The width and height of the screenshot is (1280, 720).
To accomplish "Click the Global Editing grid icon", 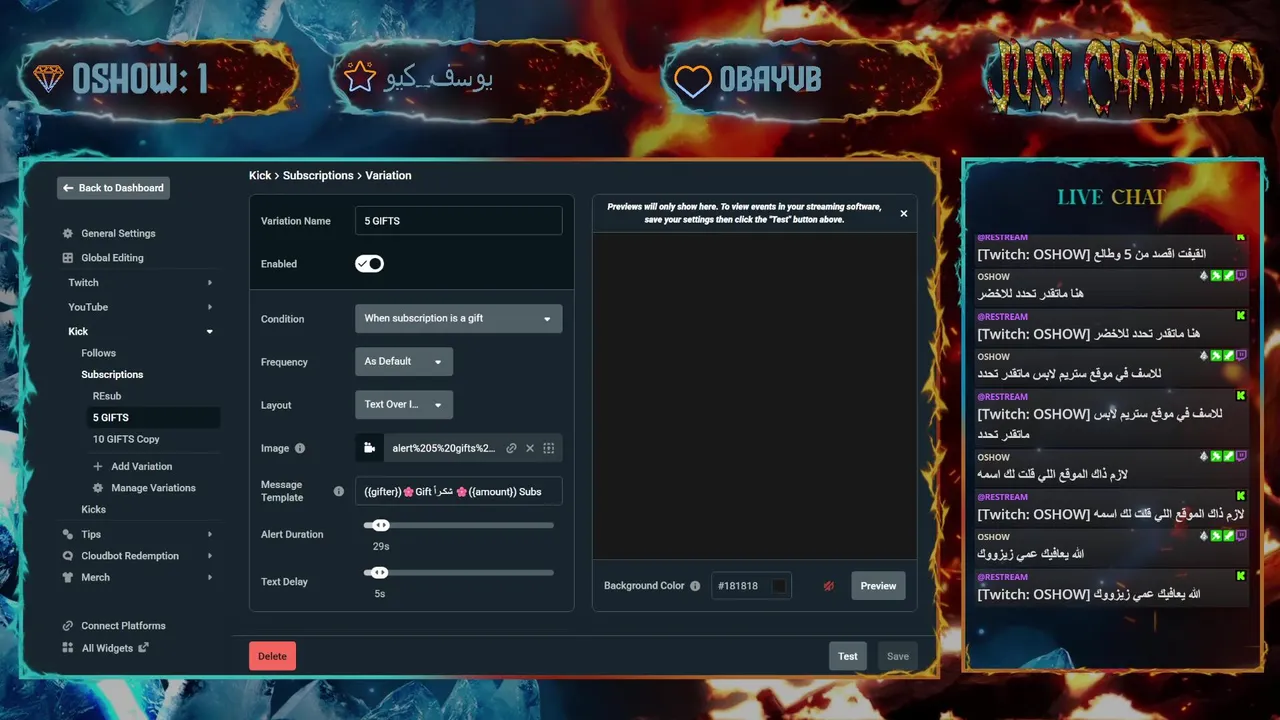I will pyautogui.click(x=68, y=258).
